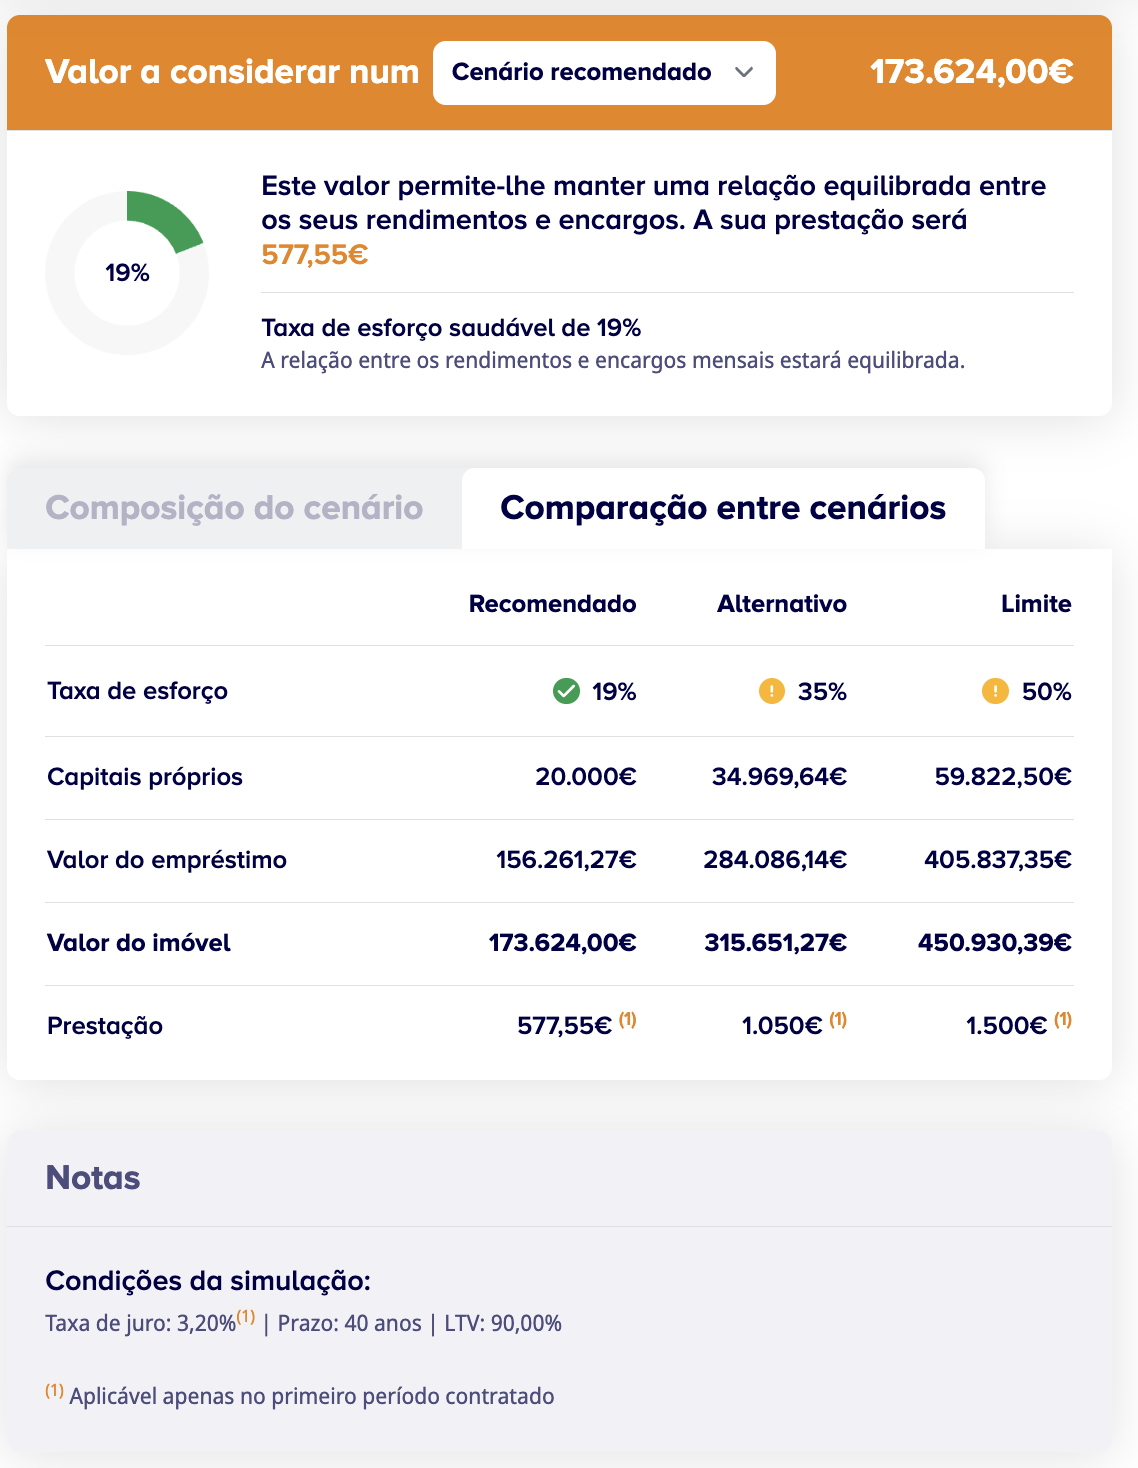This screenshot has height=1468, width=1138.
Task: Click the warning icon next to 50%
Action: (x=995, y=691)
